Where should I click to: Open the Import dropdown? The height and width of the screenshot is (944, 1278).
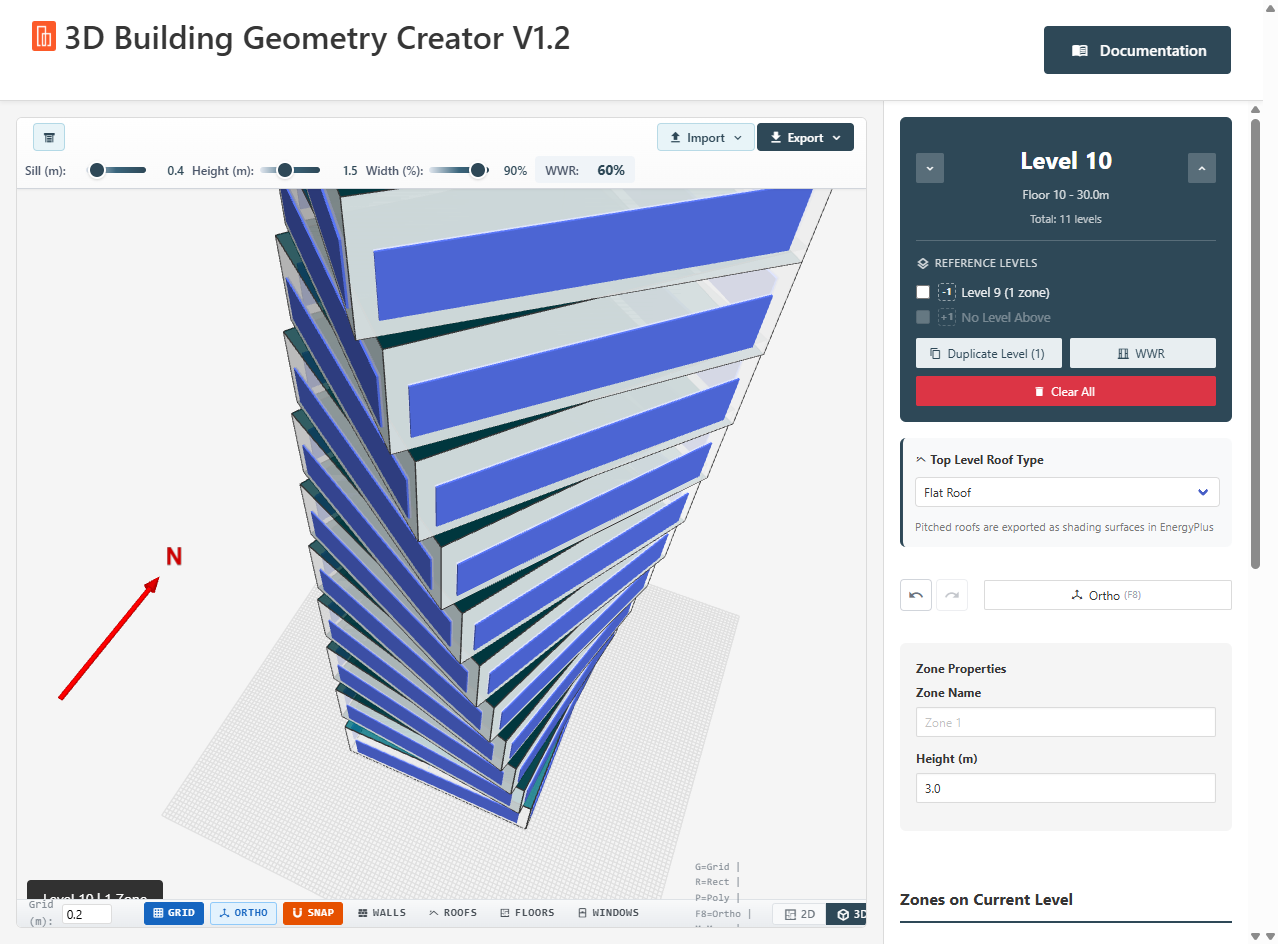[706, 138]
